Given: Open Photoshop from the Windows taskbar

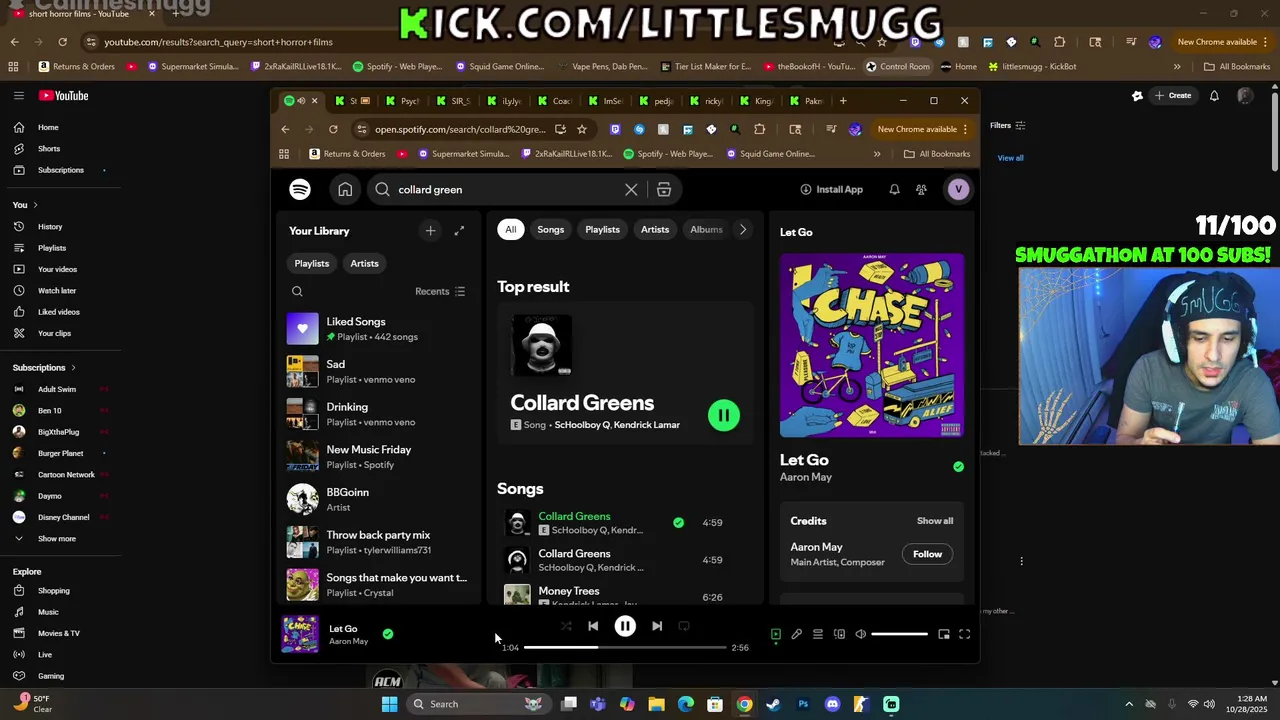Looking at the screenshot, I should 803,704.
